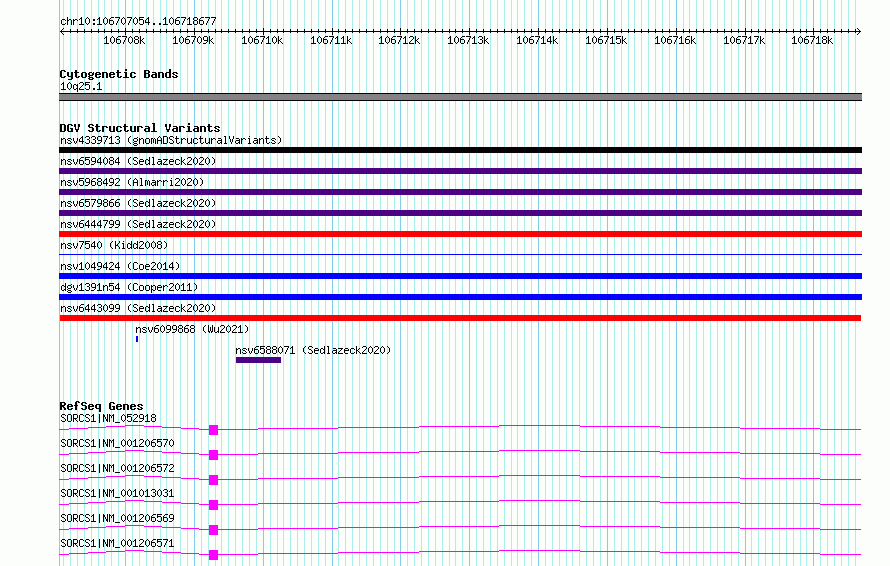
Task: Open nsv6444799 (Sedlazeck2020) variant label
Action: [x=138, y=224]
